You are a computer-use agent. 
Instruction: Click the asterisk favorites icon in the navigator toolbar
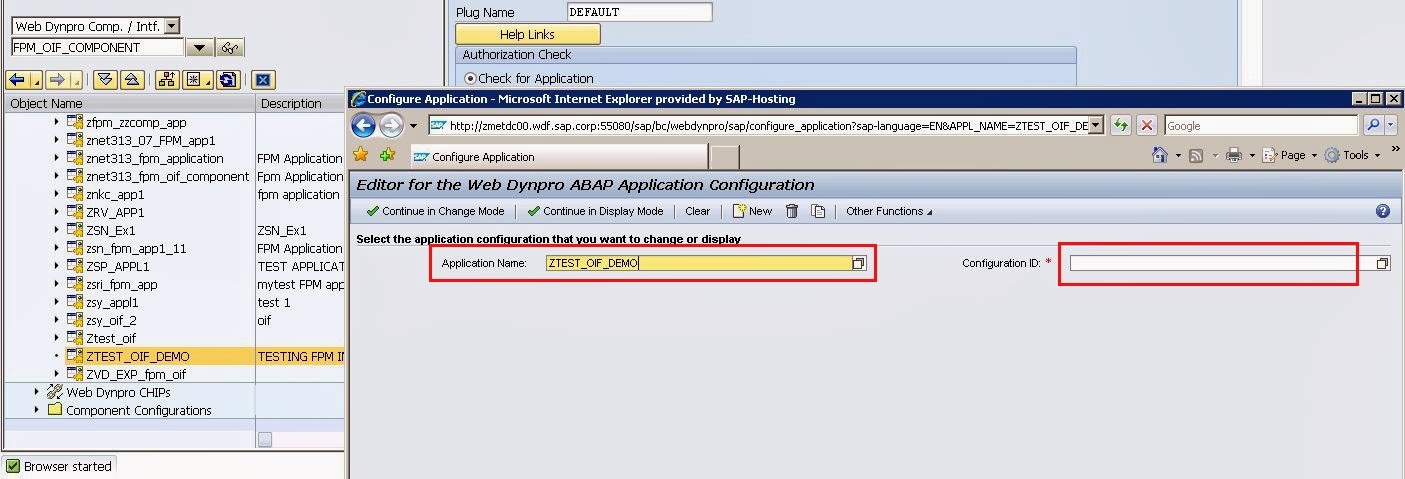[x=194, y=80]
